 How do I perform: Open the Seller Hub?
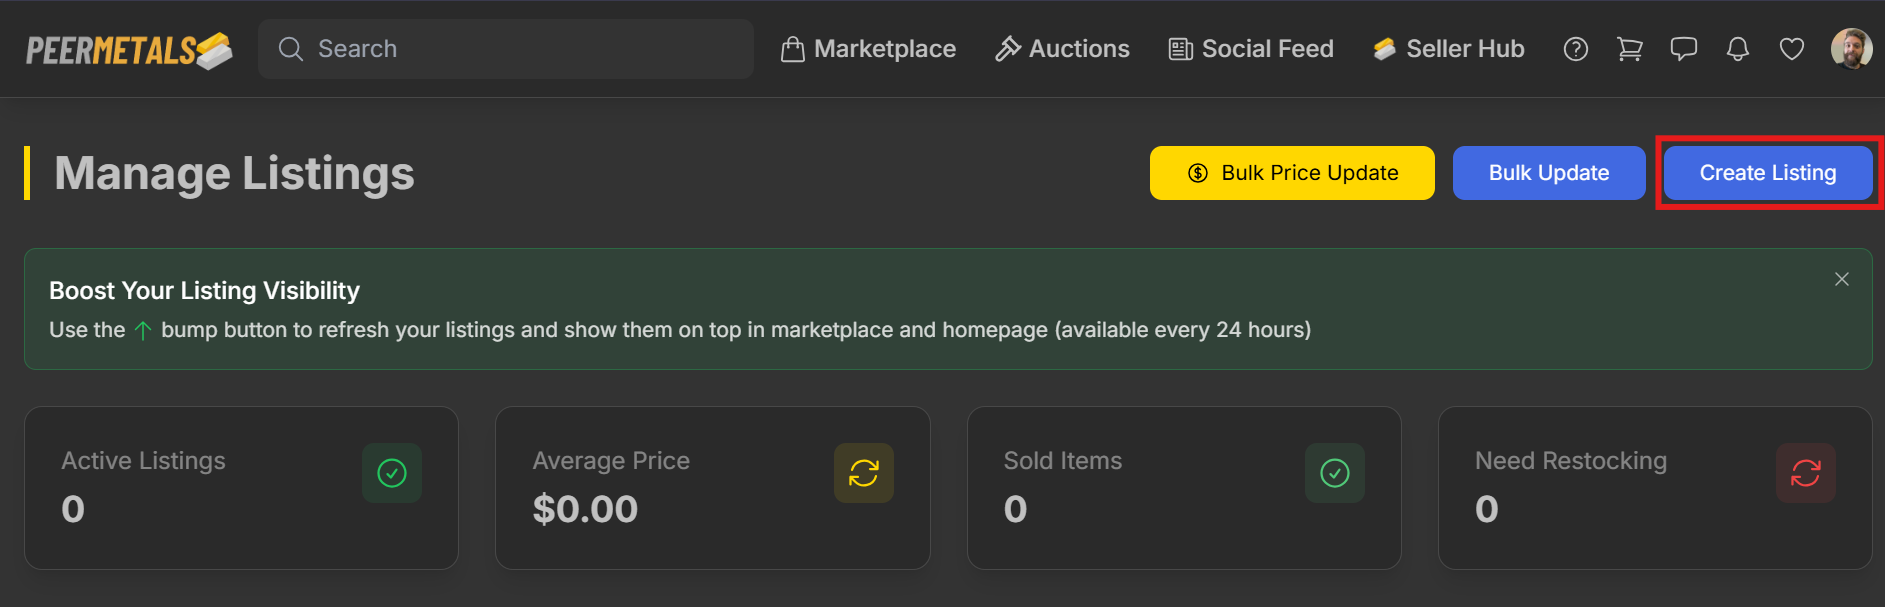click(1448, 49)
